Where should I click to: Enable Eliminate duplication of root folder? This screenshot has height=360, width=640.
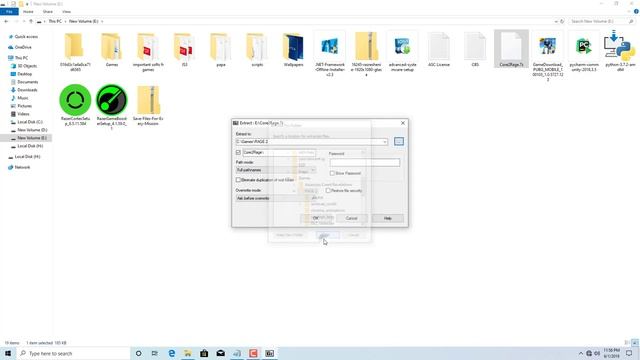click(238, 180)
